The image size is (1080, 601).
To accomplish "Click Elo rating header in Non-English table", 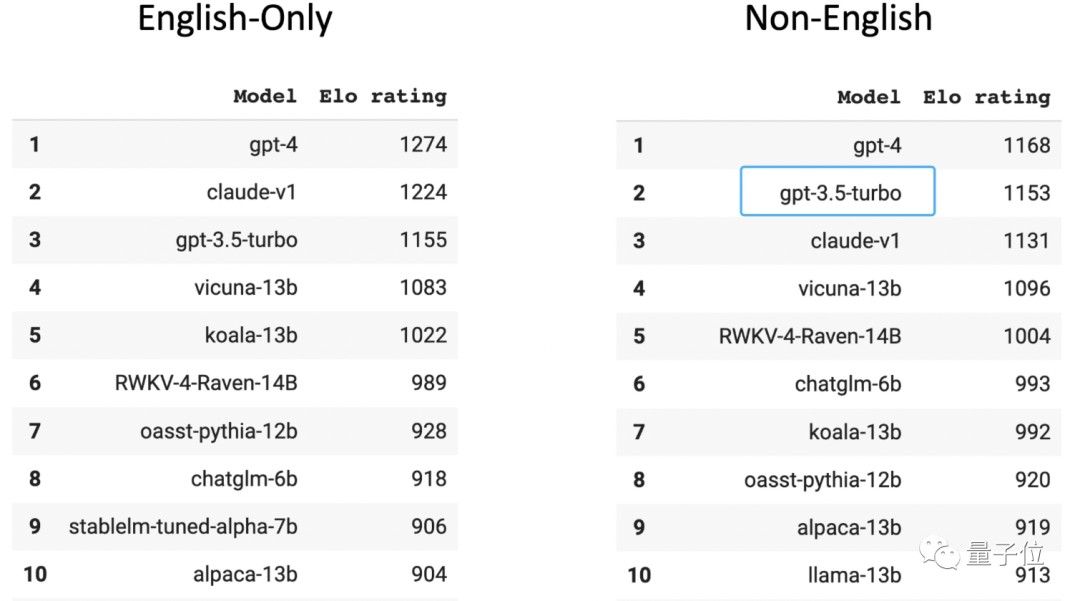I will [x=987, y=97].
